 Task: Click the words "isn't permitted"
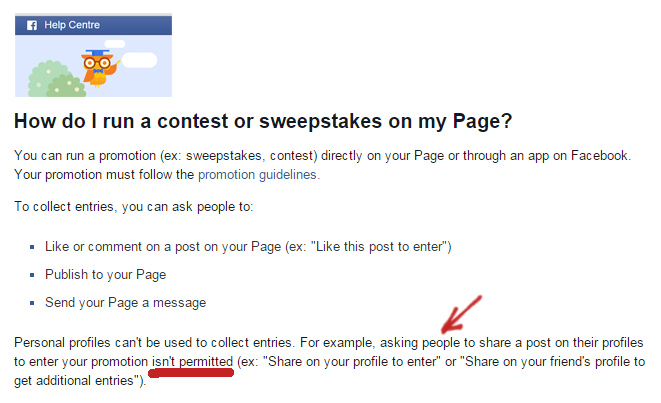(192, 361)
